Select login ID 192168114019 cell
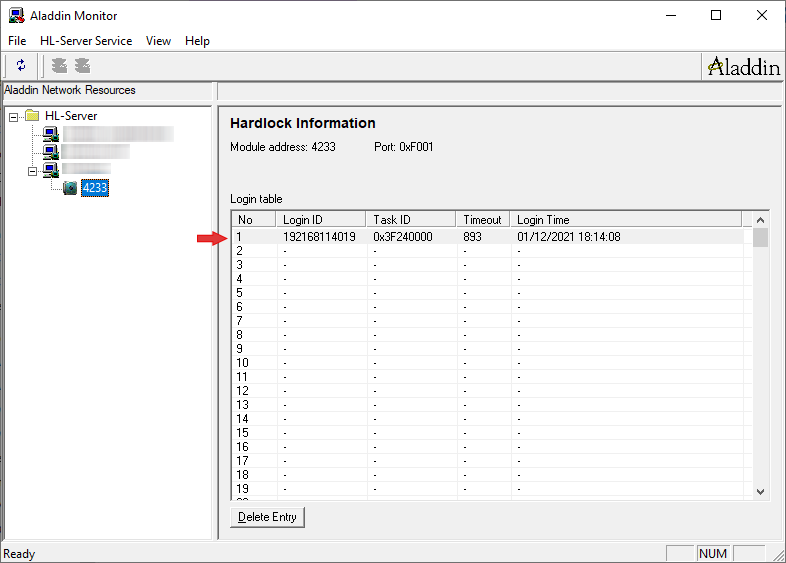Viewport: 786px width, 563px height. pyautogui.click(x=319, y=237)
